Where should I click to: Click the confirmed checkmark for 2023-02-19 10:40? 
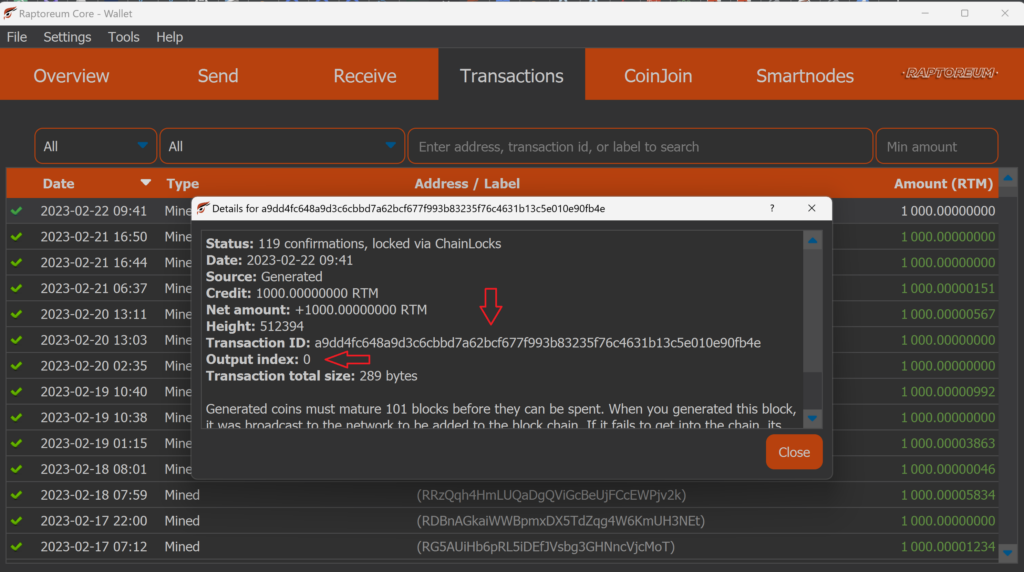(16, 391)
